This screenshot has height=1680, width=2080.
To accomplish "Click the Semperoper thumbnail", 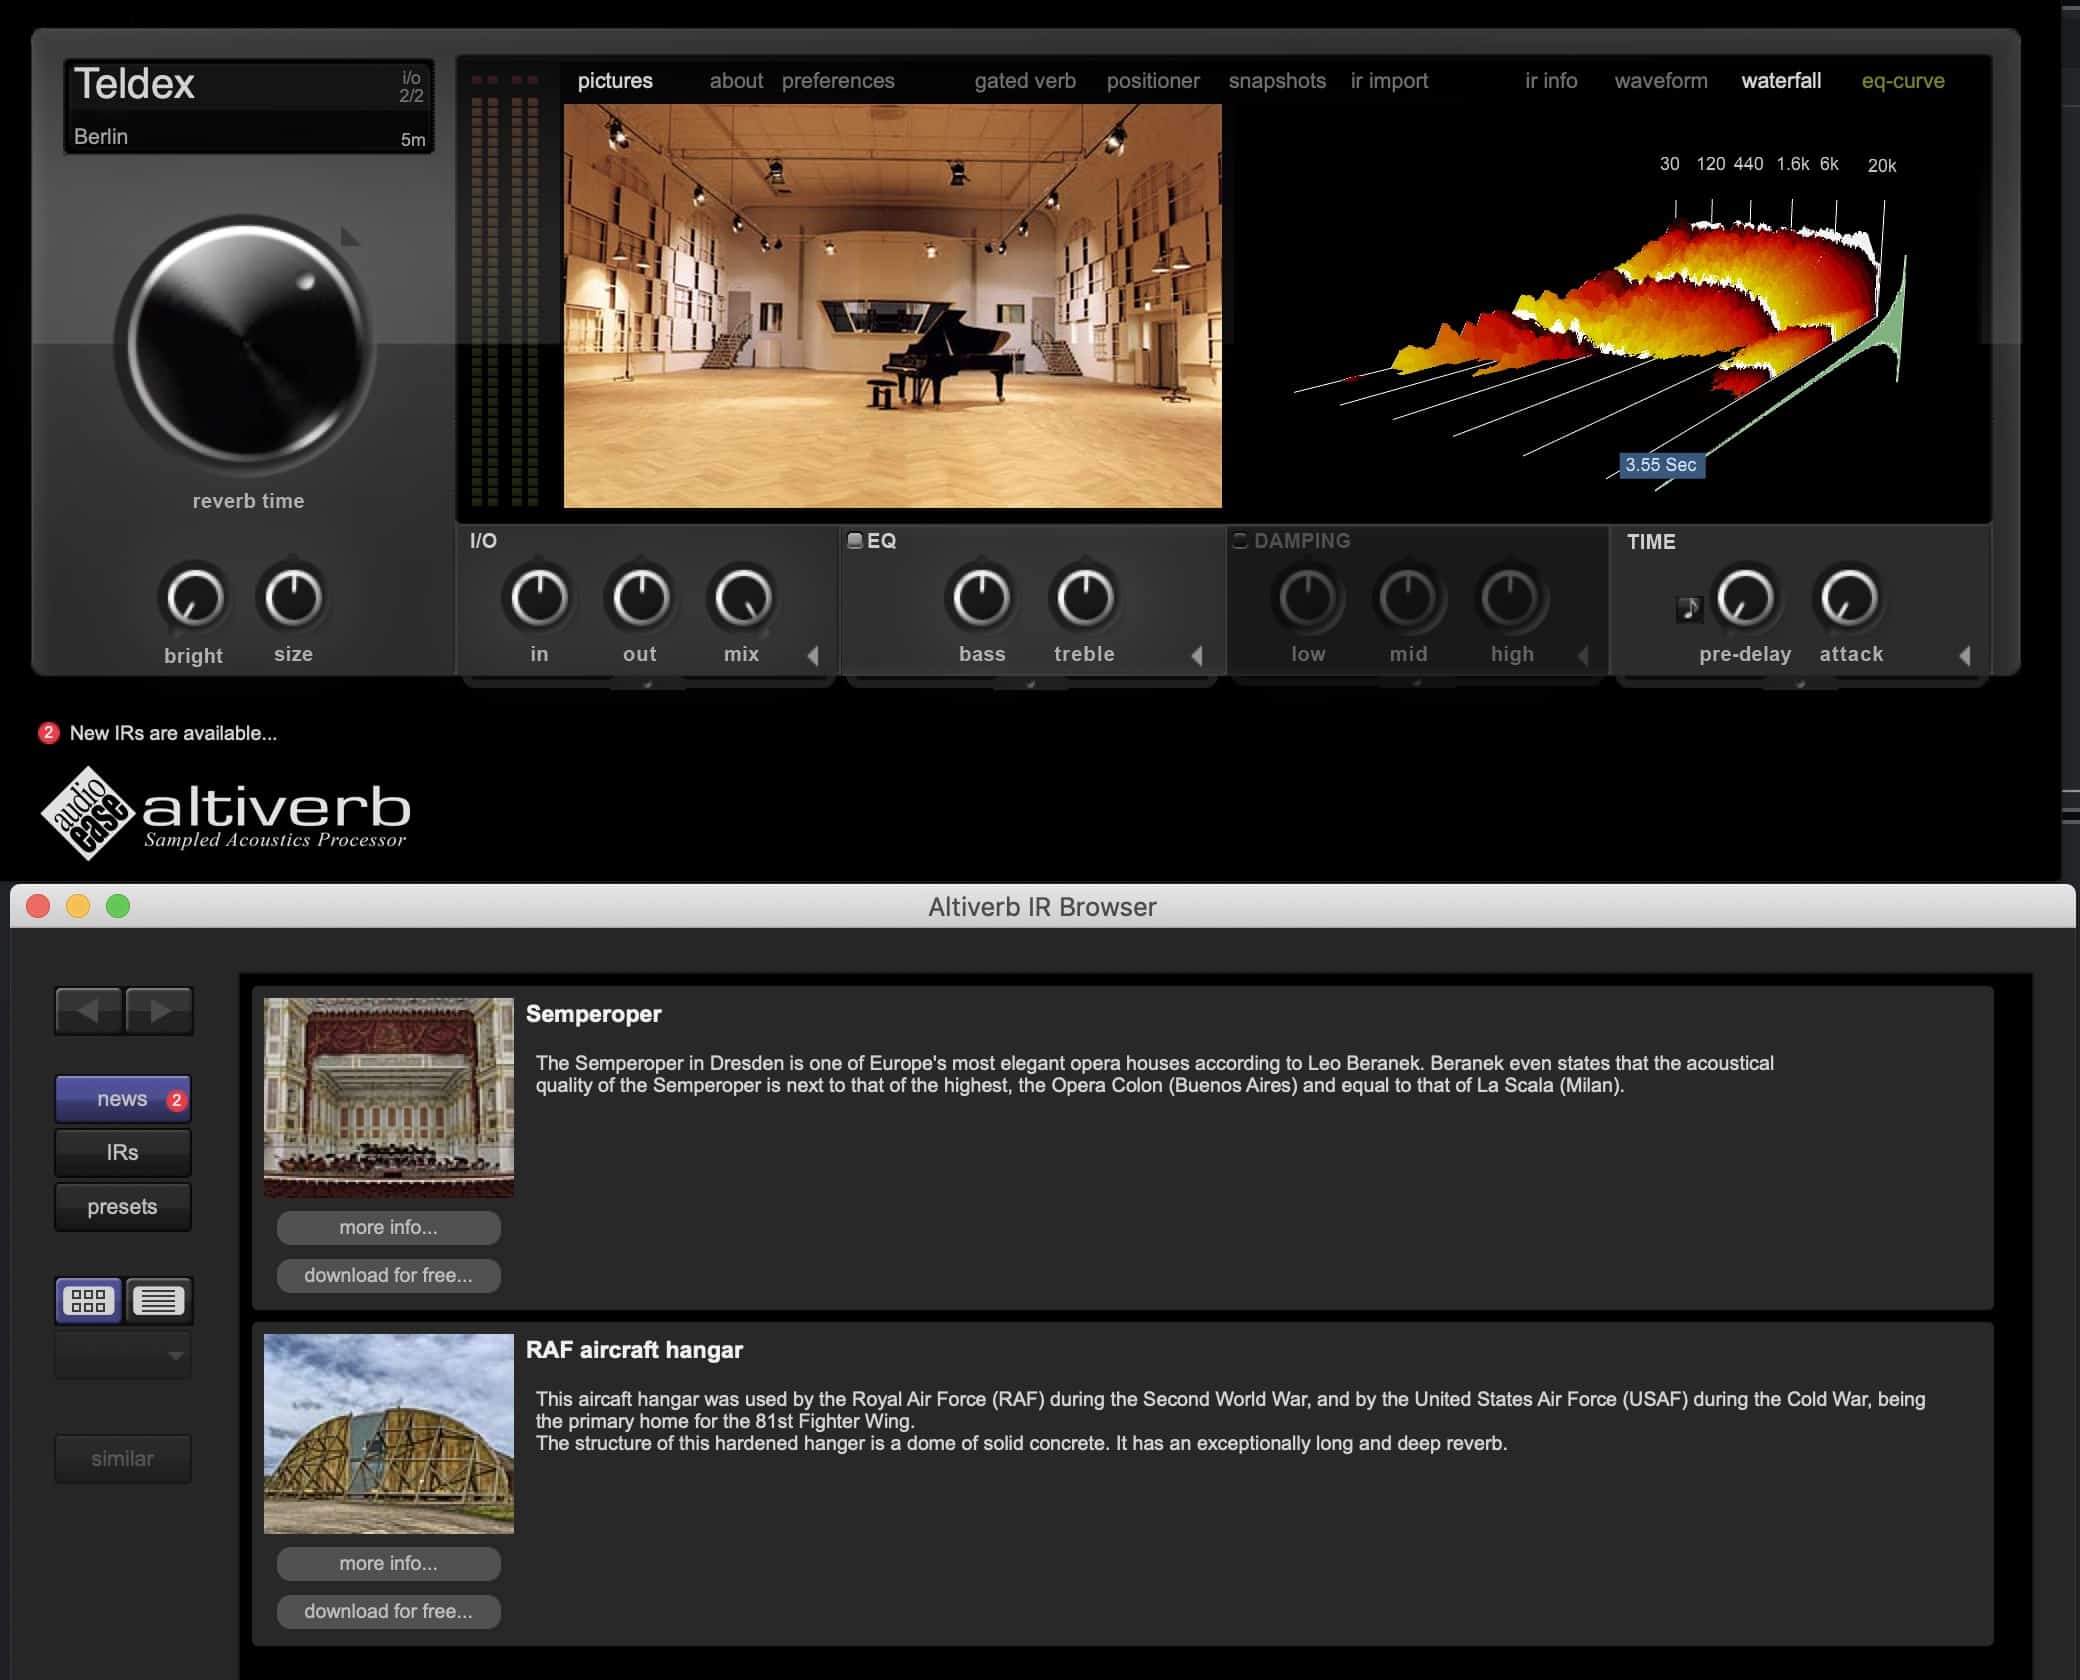I will click(x=389, y=1097).
